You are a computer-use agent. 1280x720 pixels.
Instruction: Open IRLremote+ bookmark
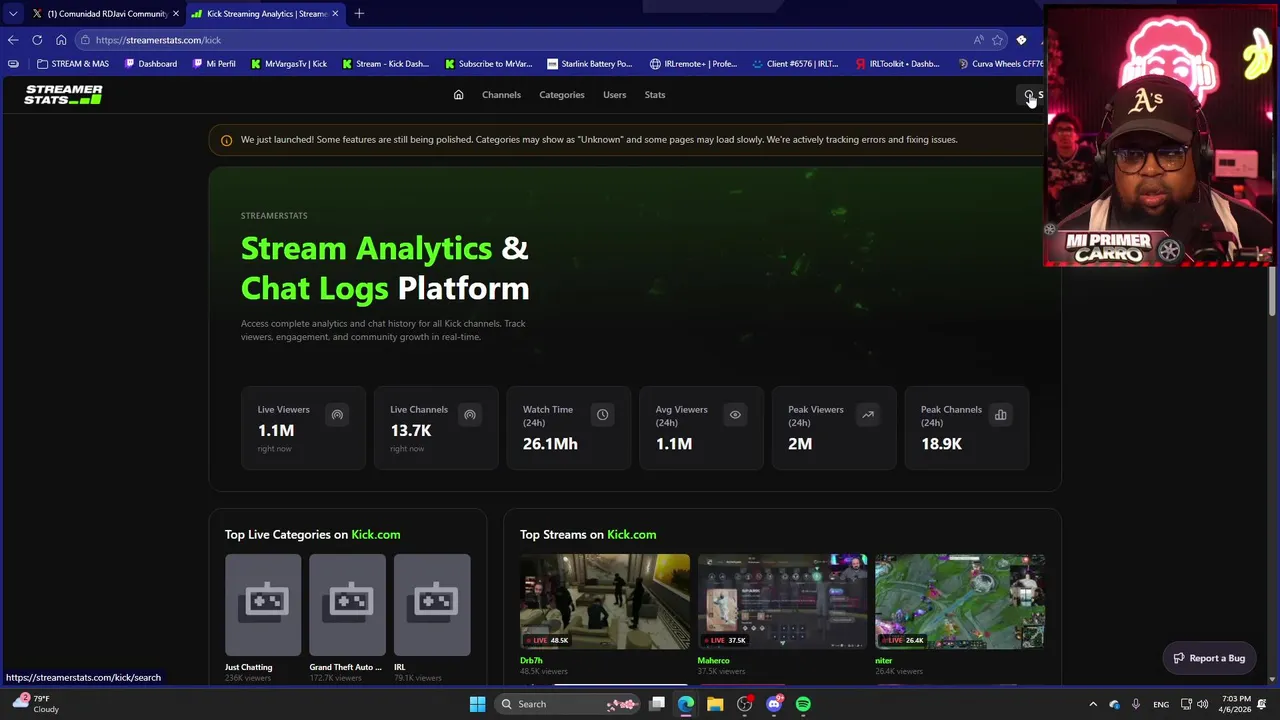(693, 64)
